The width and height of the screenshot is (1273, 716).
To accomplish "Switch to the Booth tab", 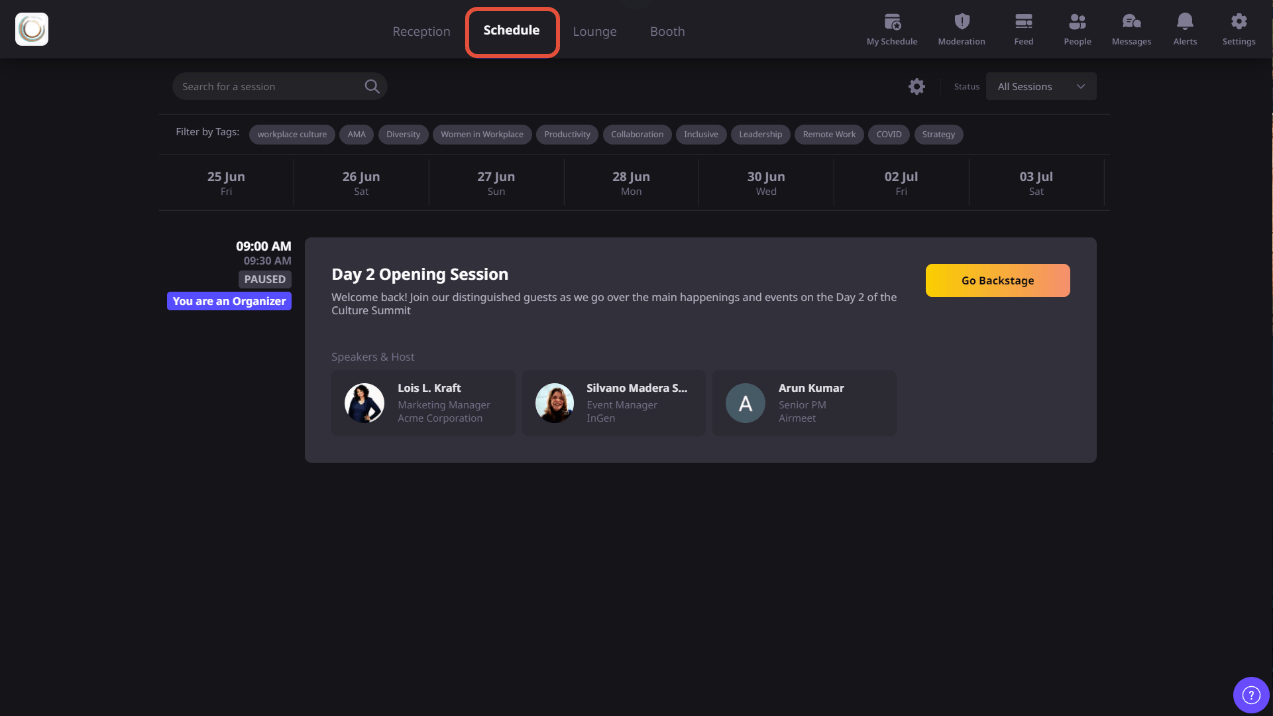I will coord(667,32).
